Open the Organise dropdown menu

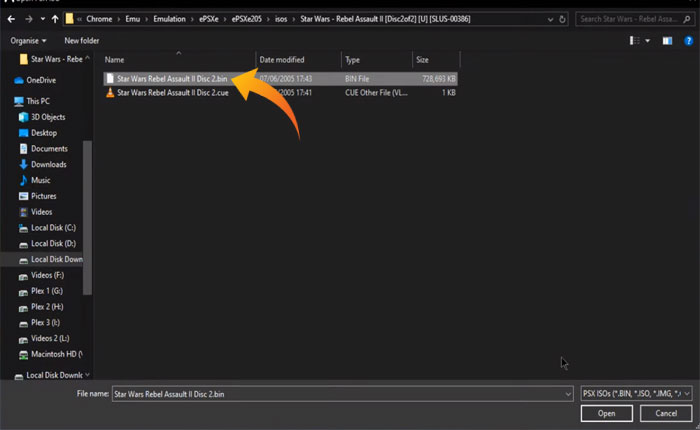[x=30, y=40]
